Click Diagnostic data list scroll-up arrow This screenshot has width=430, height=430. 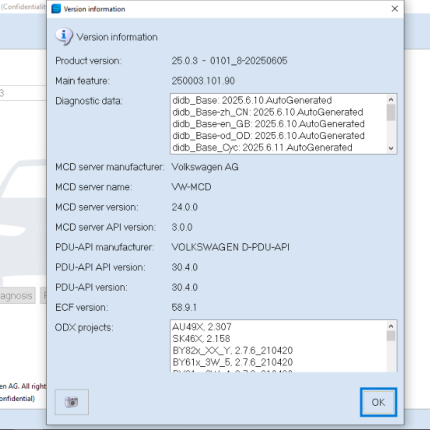[x=391, y=99]
